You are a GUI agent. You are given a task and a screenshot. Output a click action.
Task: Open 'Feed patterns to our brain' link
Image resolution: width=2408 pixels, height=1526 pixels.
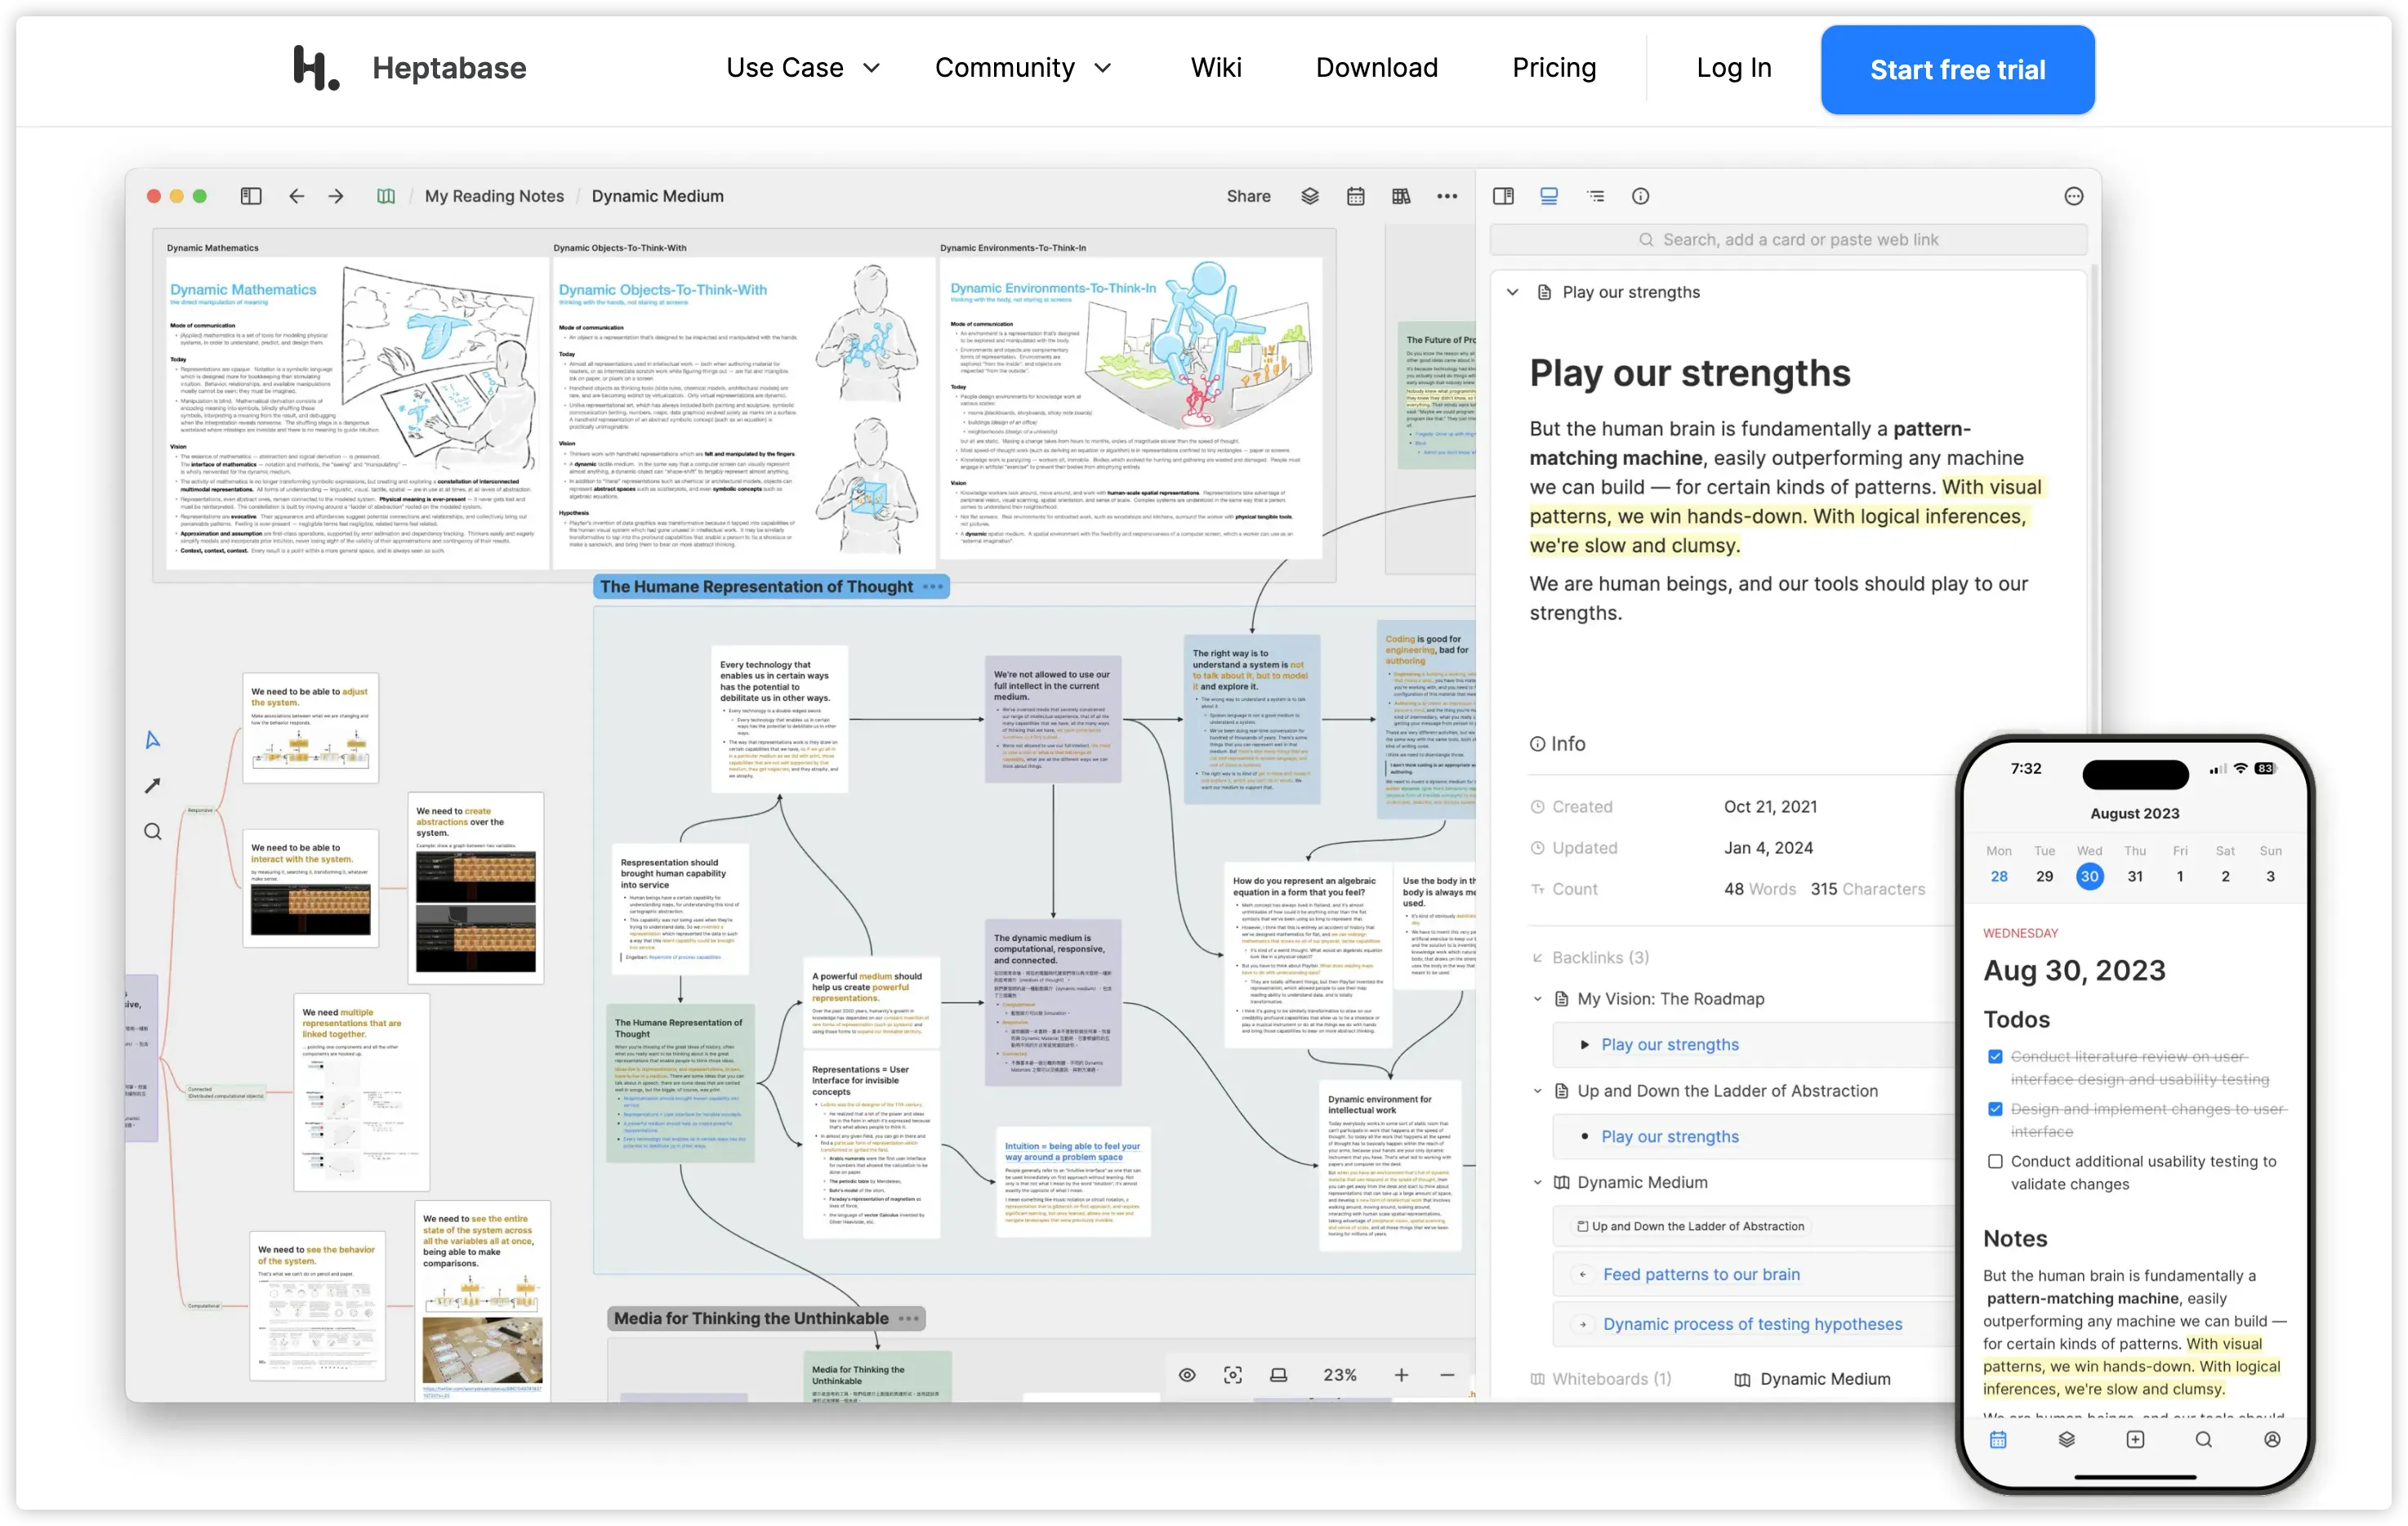[1701, 1274]
